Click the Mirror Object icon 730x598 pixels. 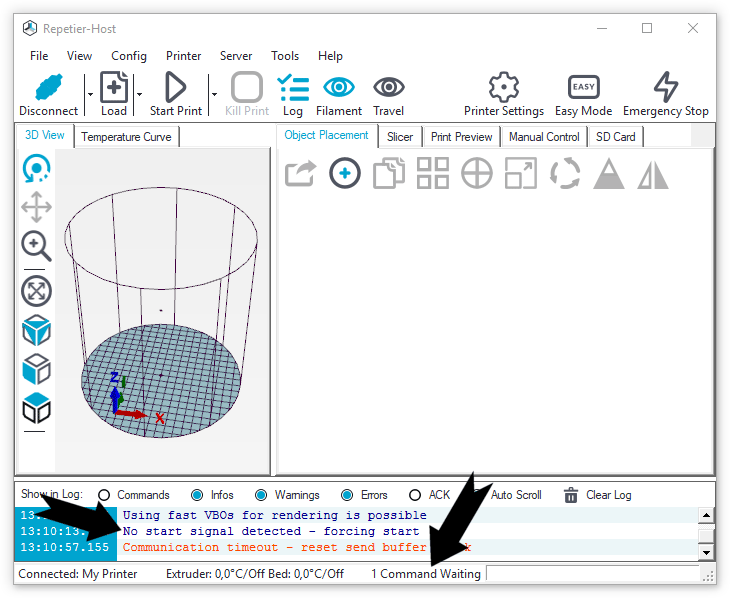pos(653,173)
